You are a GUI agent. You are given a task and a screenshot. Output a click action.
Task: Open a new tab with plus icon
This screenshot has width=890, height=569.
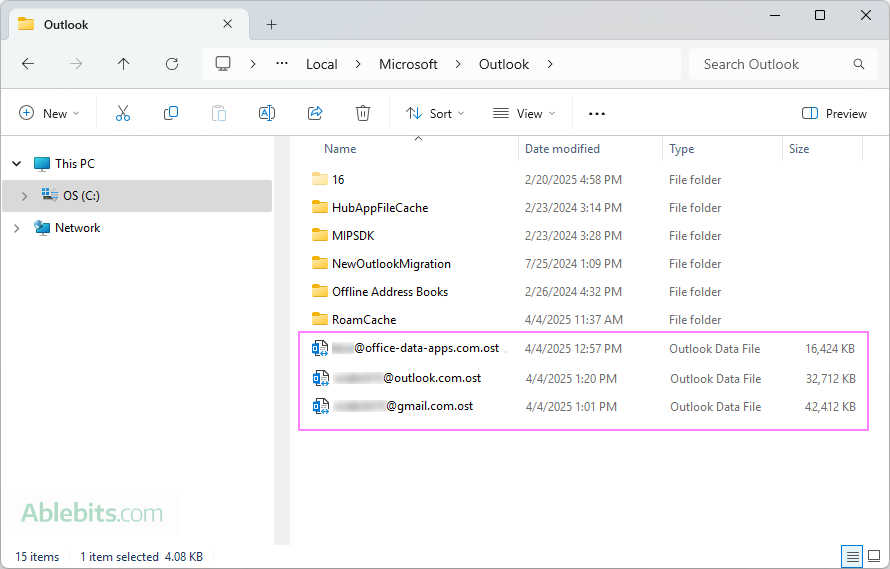[271, 24]
